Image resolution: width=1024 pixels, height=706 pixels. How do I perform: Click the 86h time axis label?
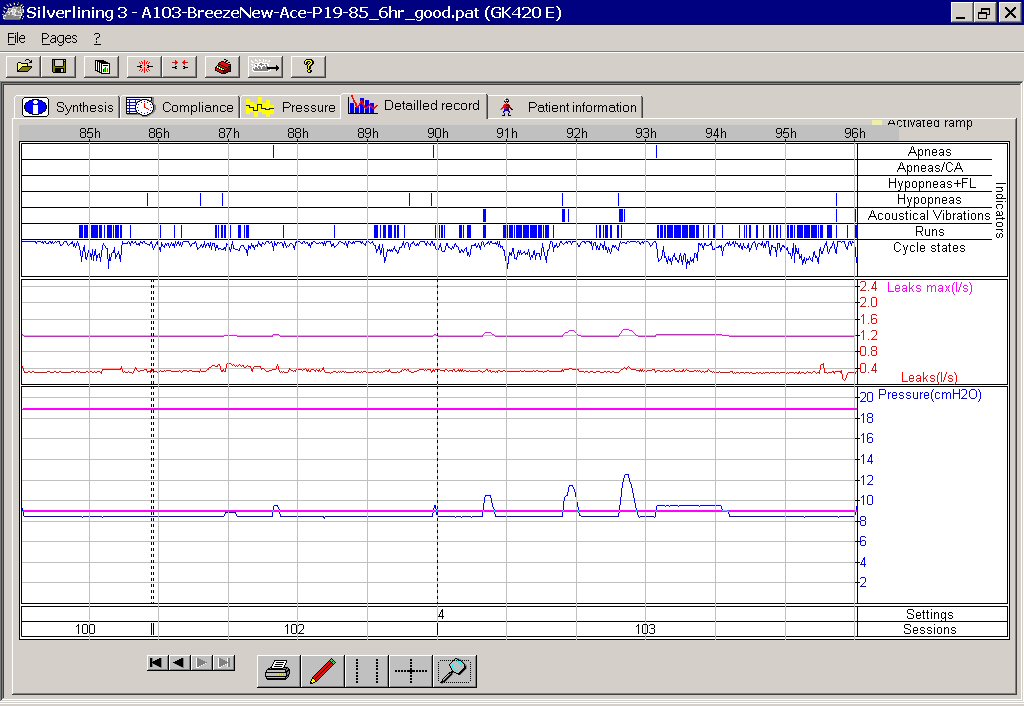click(x=159, y=133)
